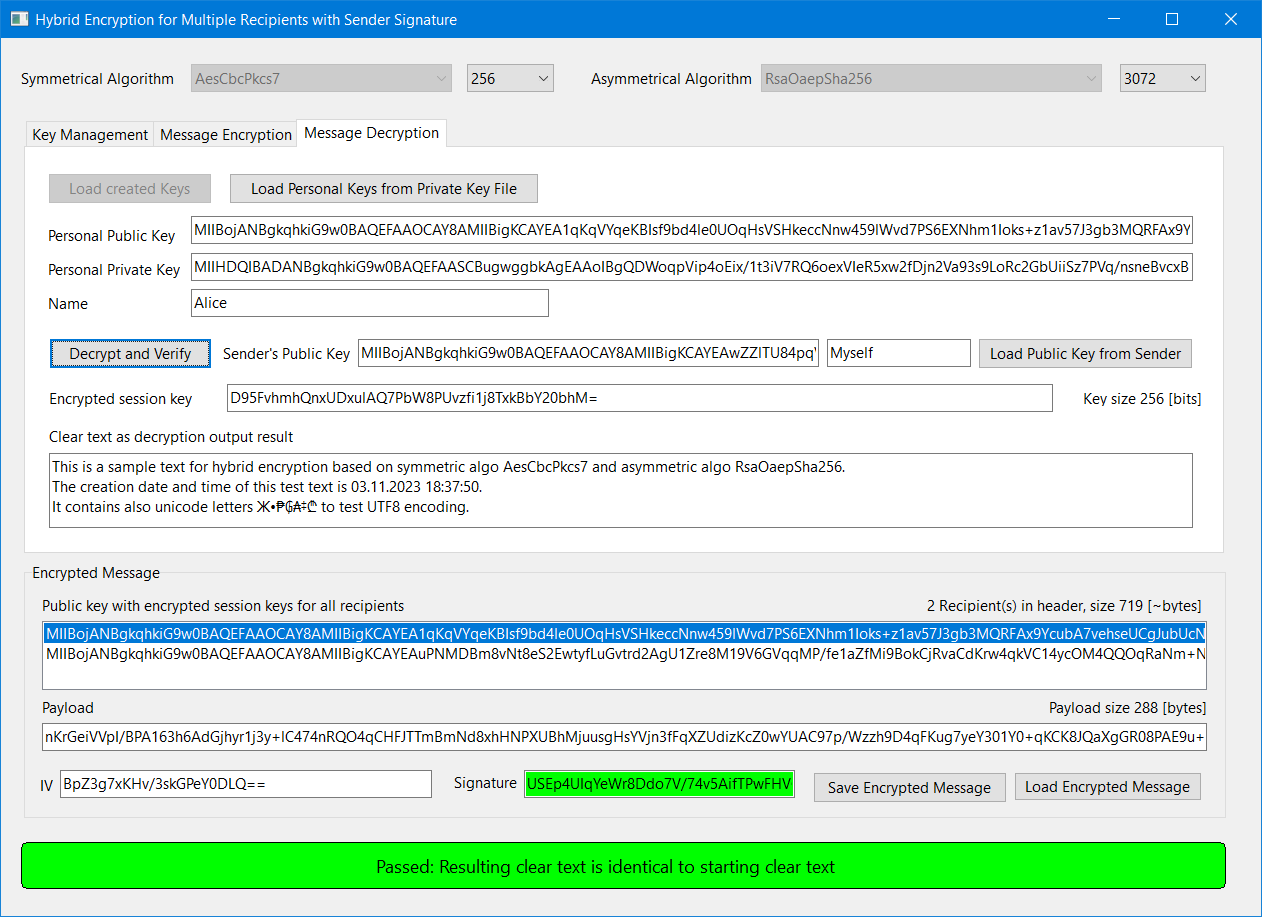This screenshot has width=1262, height=917.
Task: Click the disabled Load created Keys button
Action: click(129, 188)
